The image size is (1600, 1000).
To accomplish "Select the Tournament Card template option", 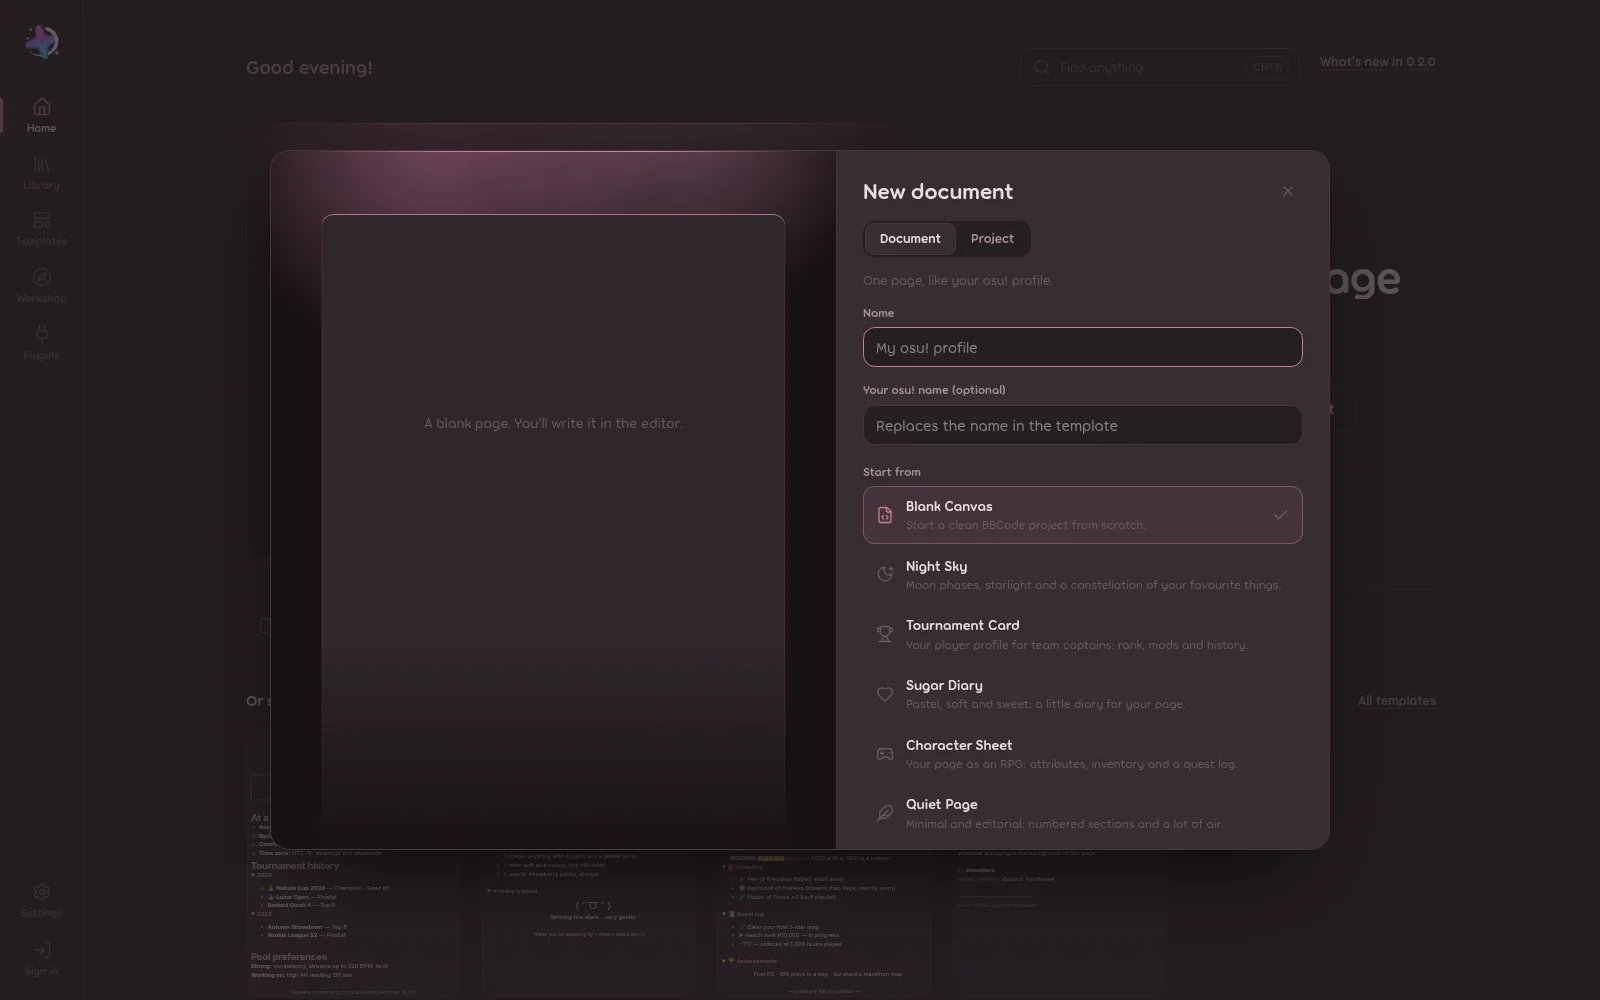I will pos(1082,634).
